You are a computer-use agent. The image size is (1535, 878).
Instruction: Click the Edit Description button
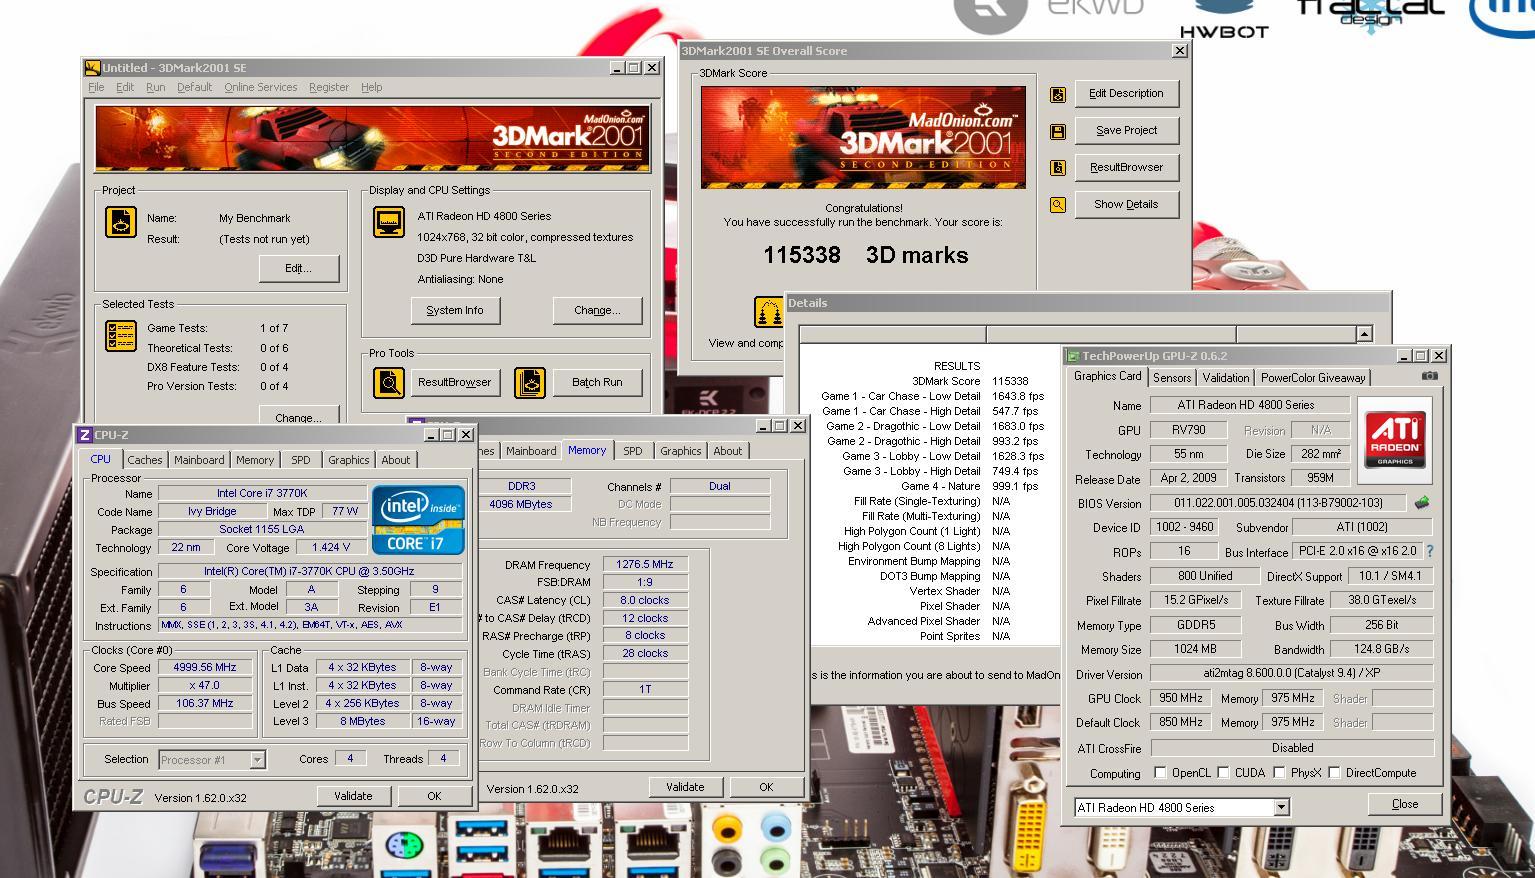tap(1126, 94)
